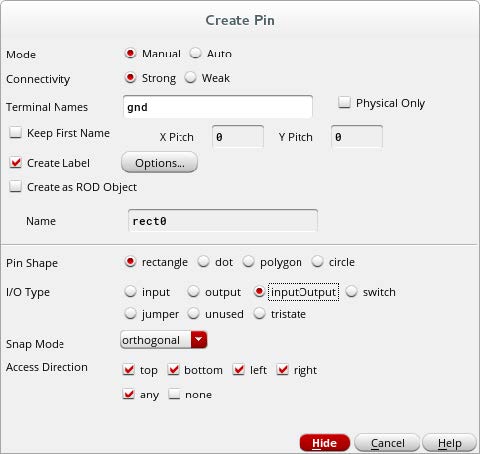Viewport: 480px width, 454px height.
Task: Open the Snap Mode orthogonal dropdown
Action: 163,340
